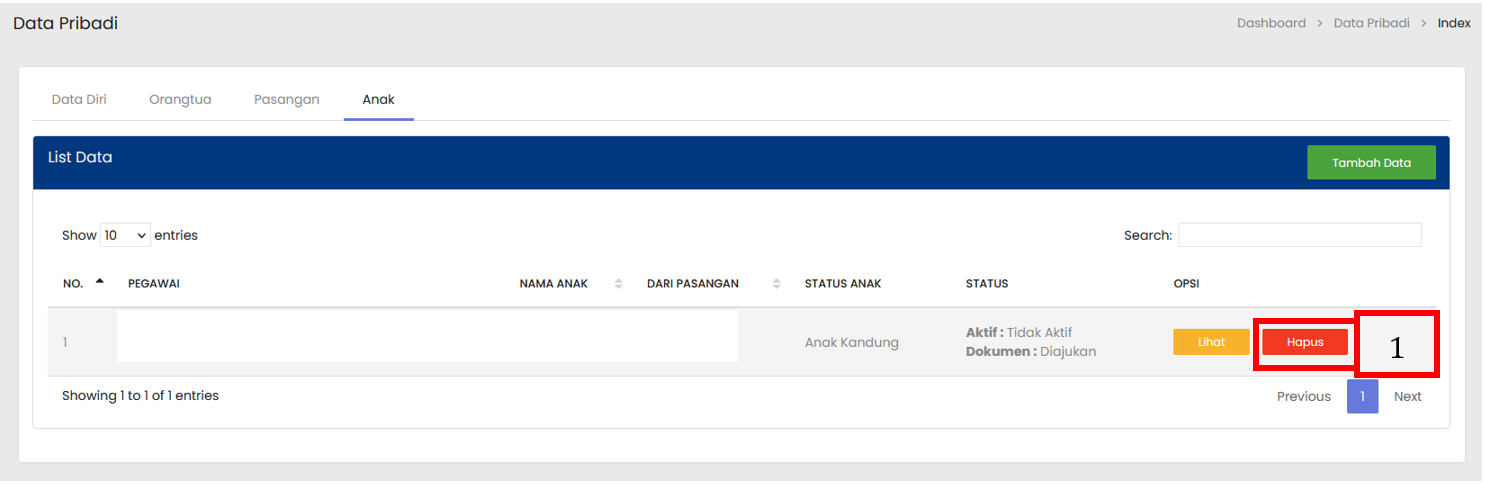Click the PEGAWAI column header
The image size is (1485, 484).
point(154,284)
